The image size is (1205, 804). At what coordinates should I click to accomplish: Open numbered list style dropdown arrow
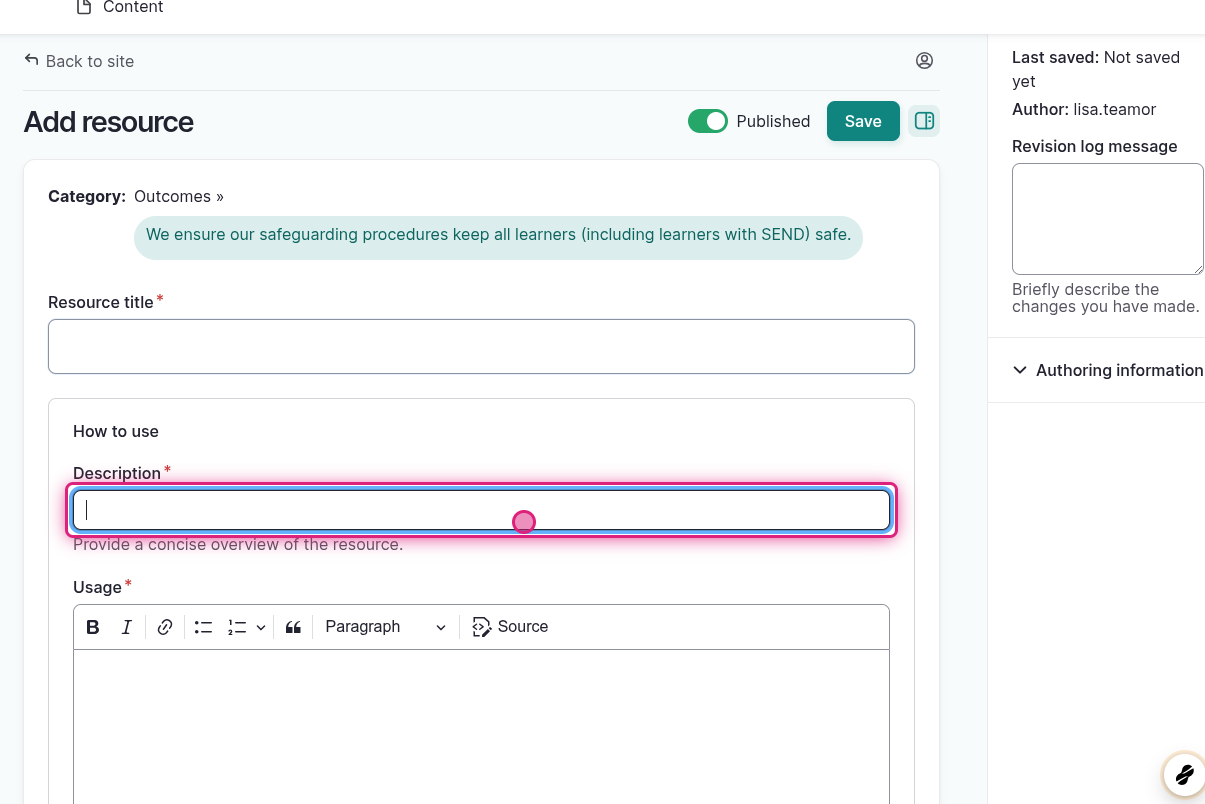(x=261, y=627)
